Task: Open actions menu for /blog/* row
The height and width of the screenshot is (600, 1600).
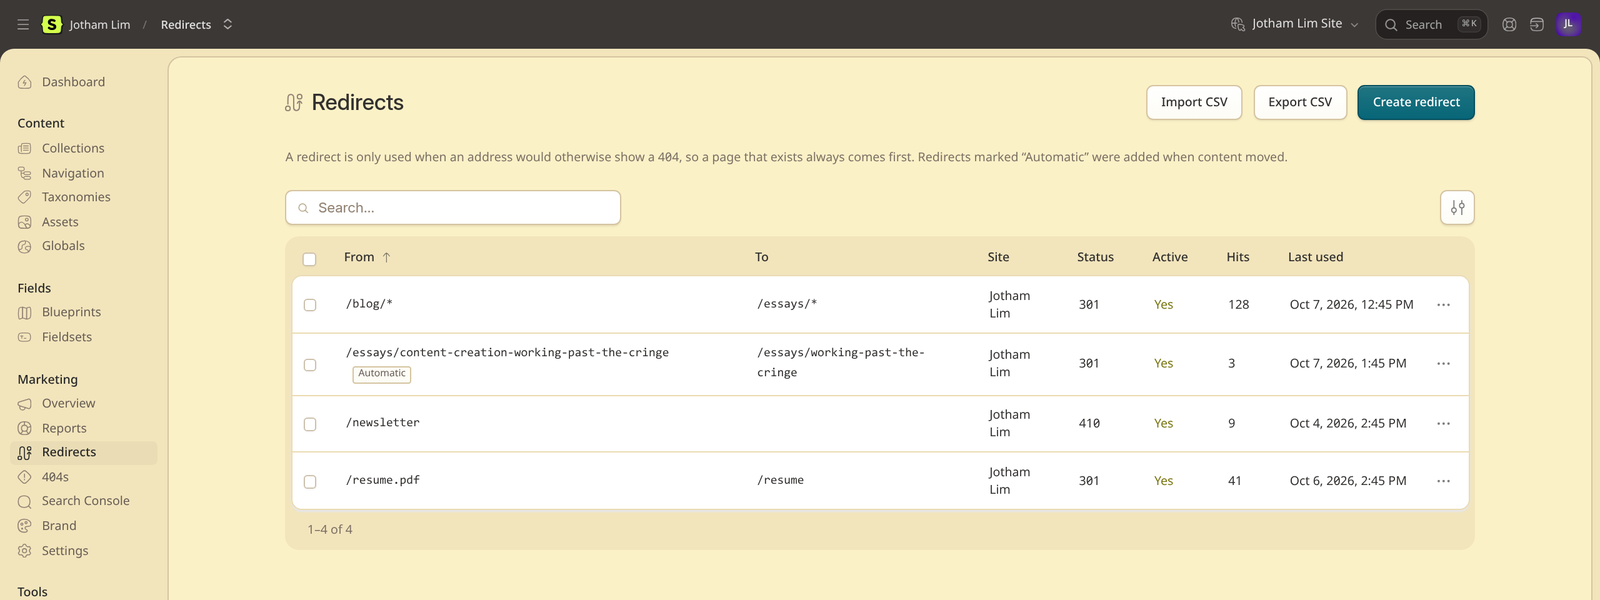Action: coord(1443,305)
